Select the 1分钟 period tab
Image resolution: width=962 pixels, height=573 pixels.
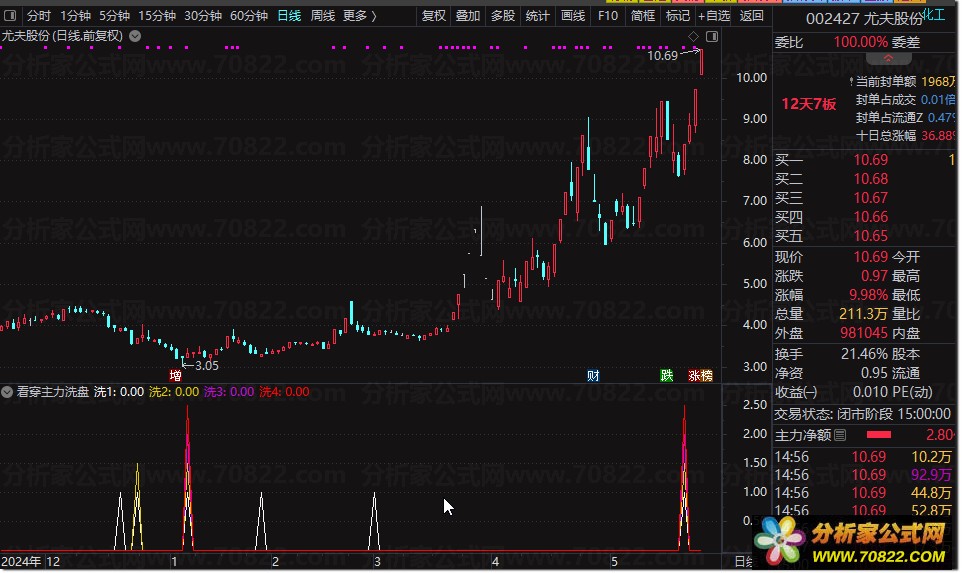point(75,15)
